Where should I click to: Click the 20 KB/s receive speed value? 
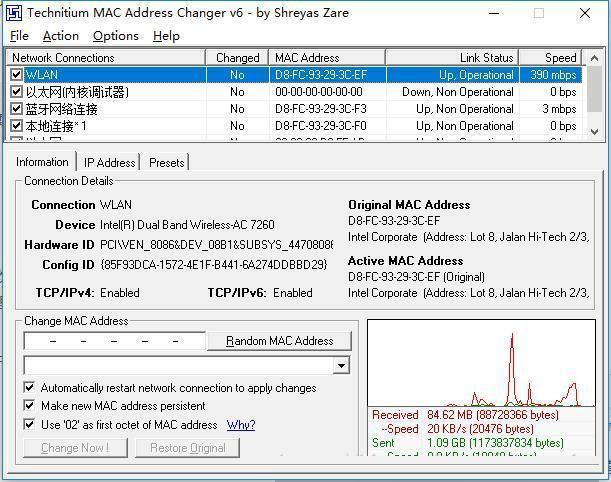(480, 429)
